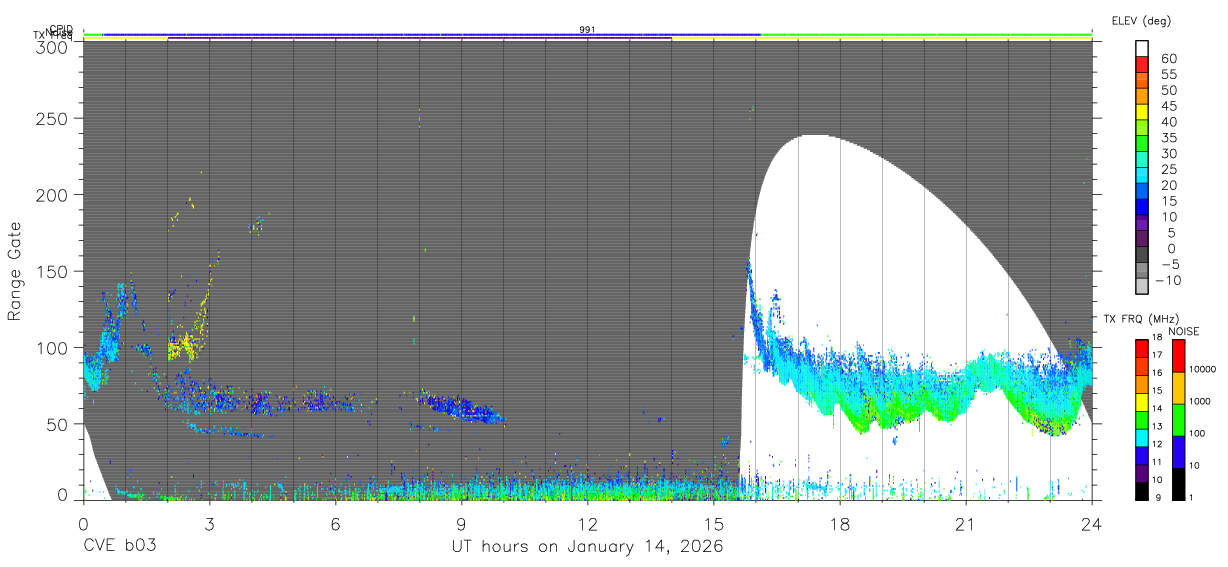Click the 991 CPID value above plot
The image size is (1228, 567).
(588, 30)
